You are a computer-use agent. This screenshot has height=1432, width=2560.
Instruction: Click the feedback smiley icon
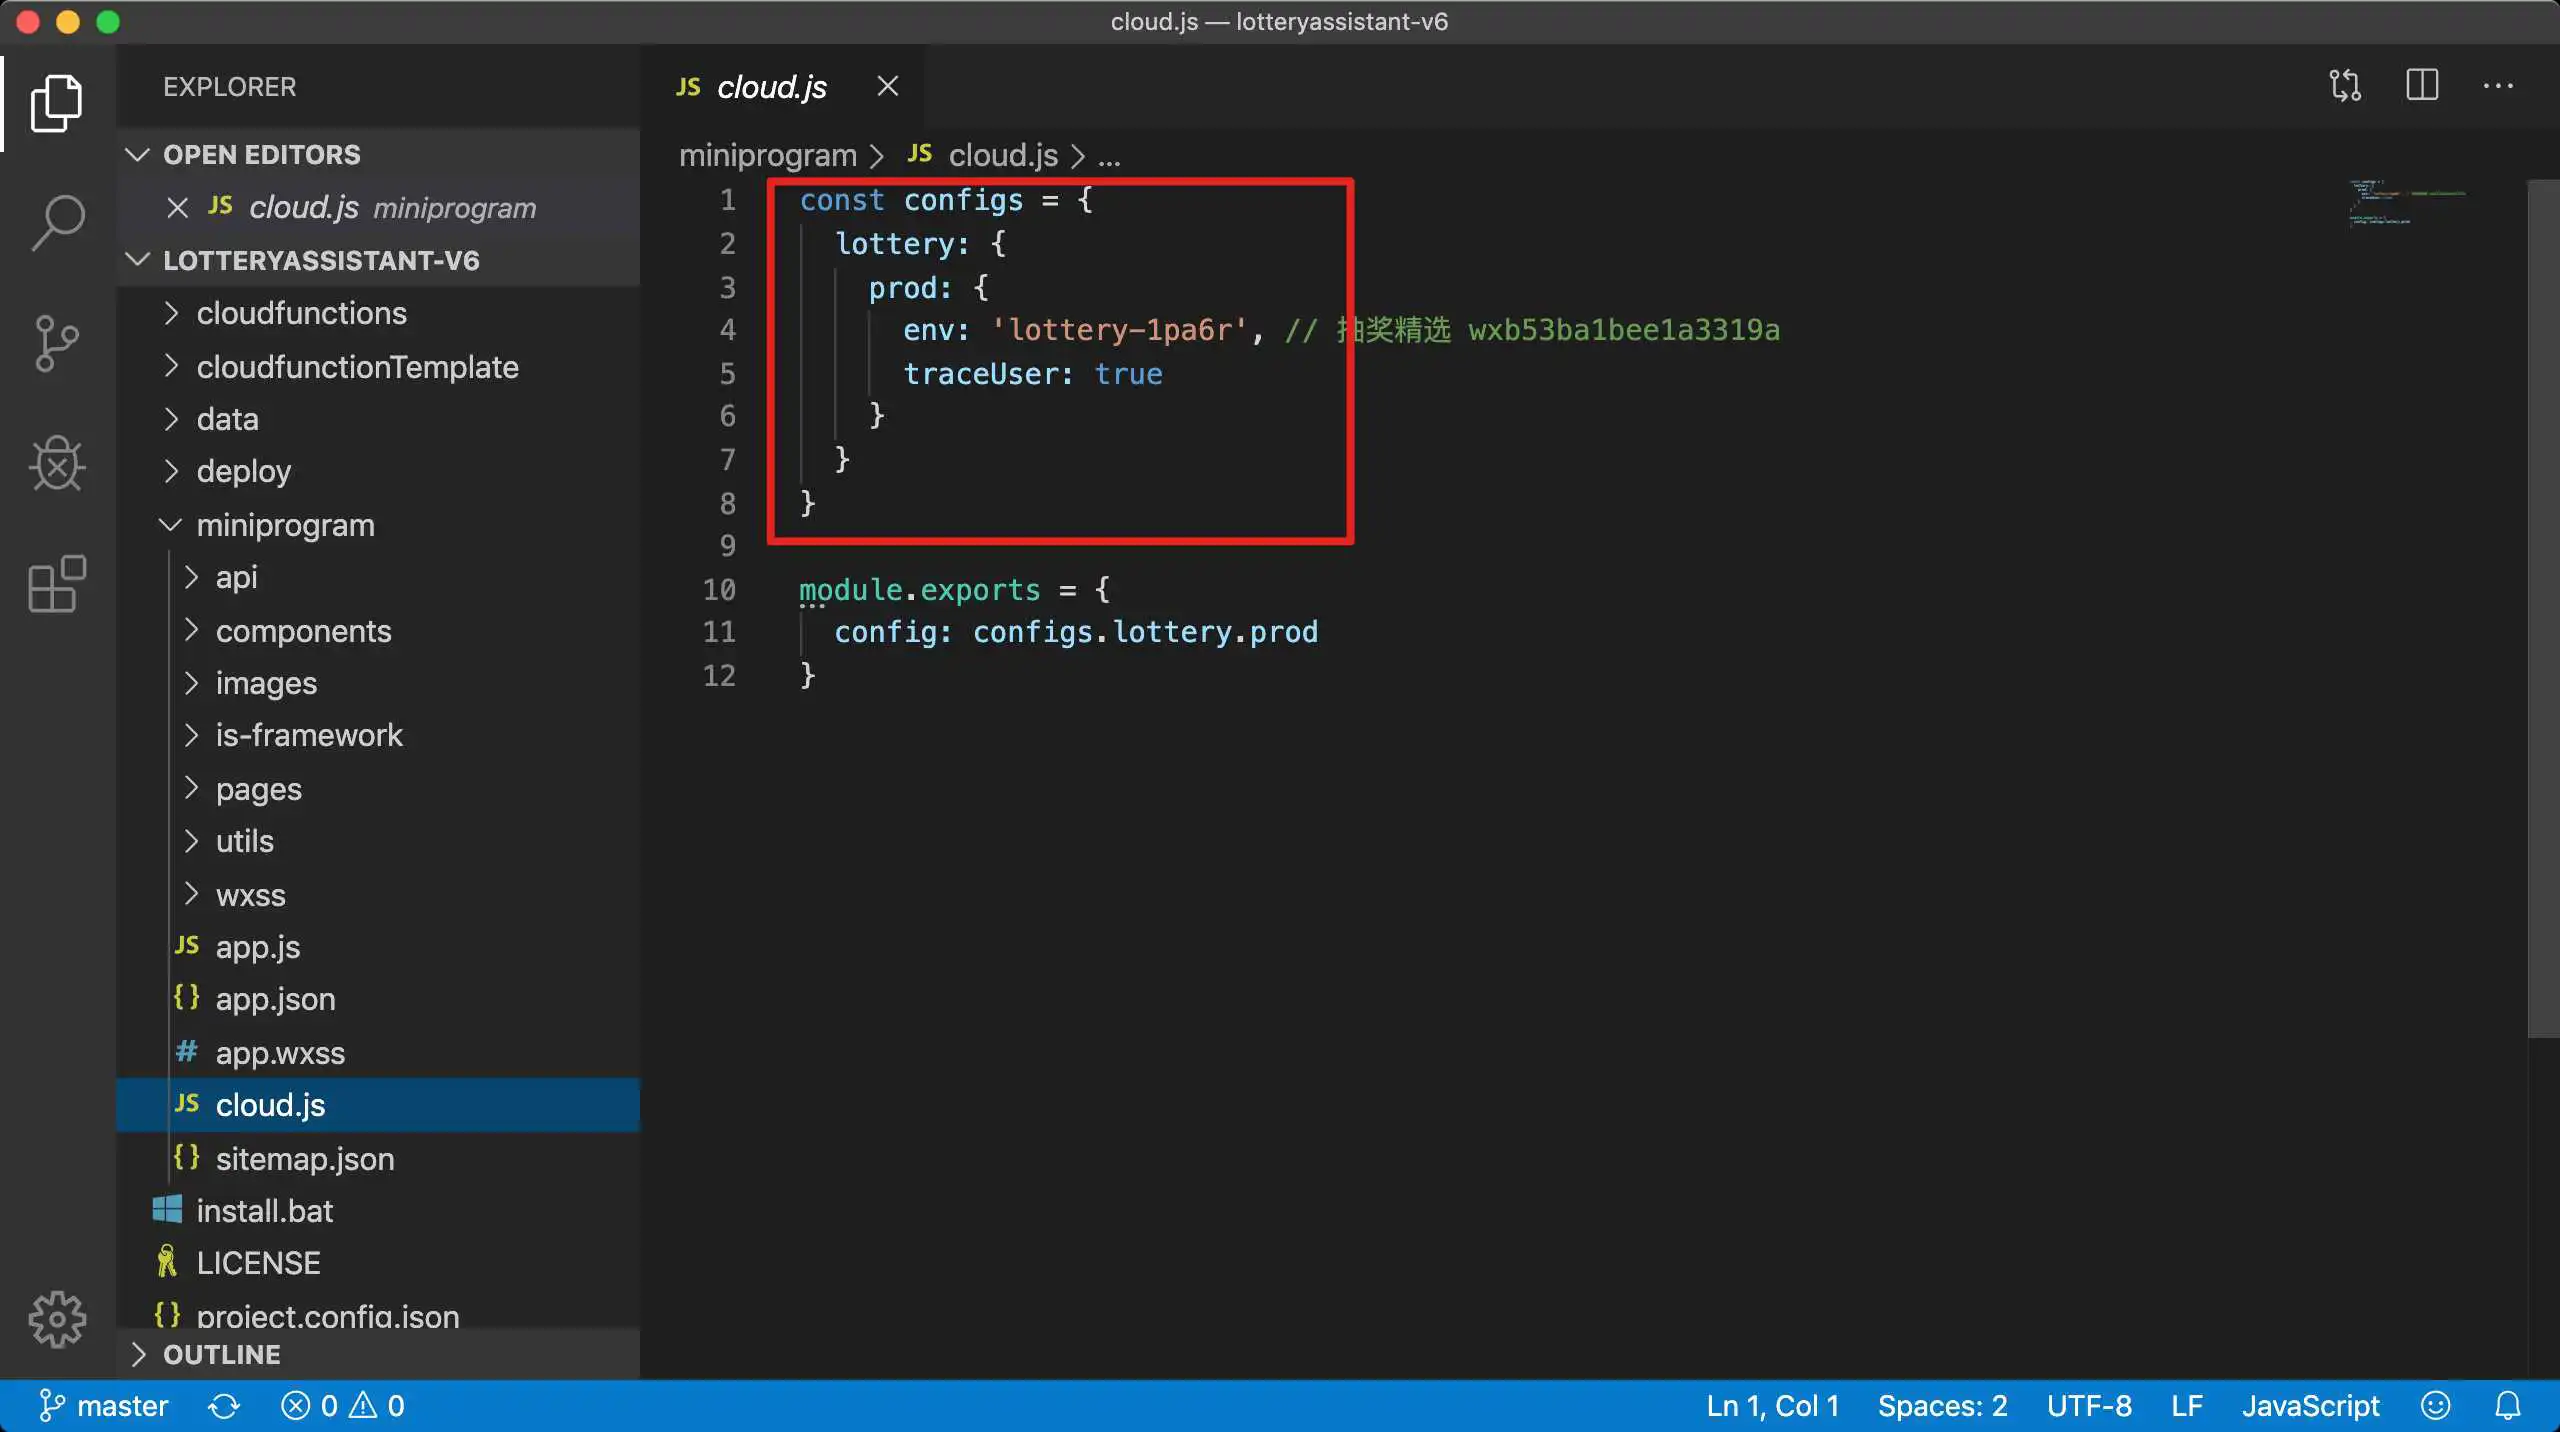[x=2435, y=1406]
